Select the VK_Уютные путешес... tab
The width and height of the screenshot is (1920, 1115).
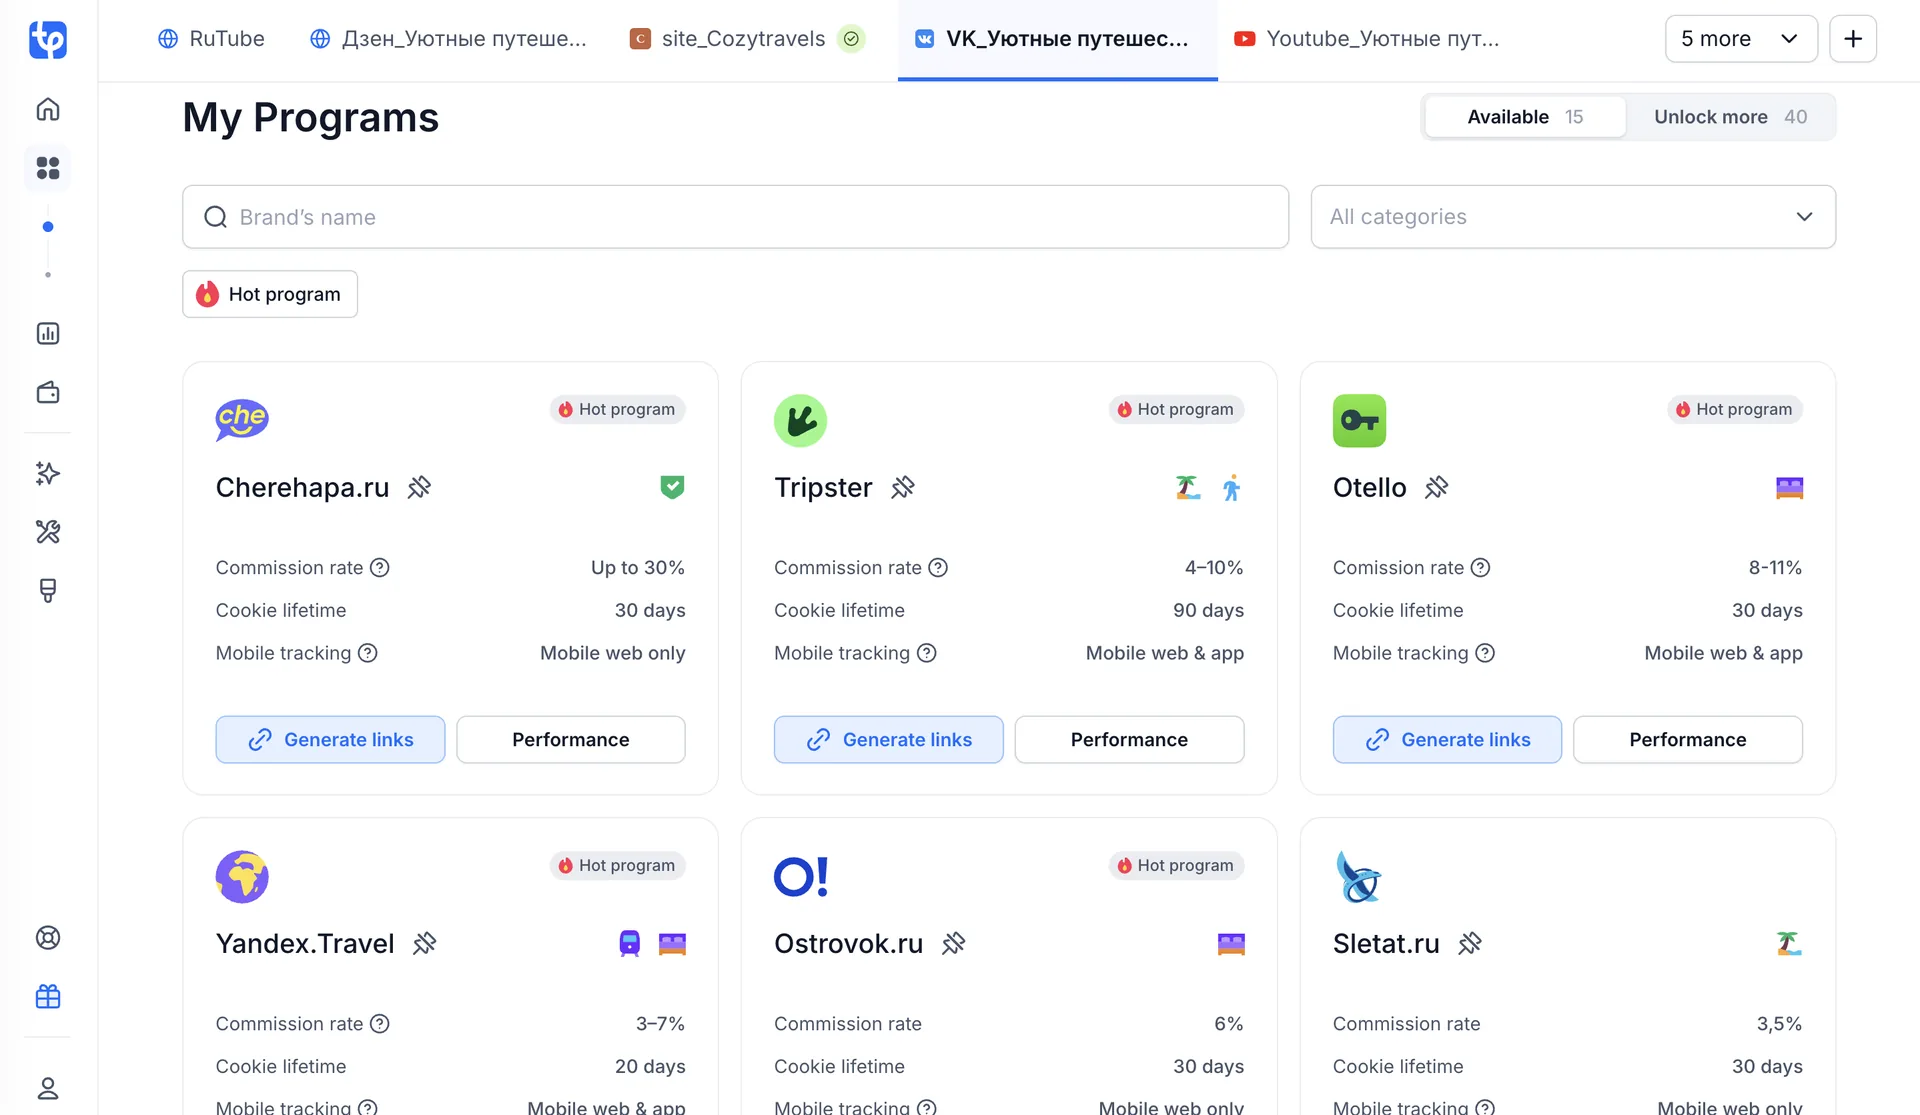pyautogui.click(x=1057, y=39)
